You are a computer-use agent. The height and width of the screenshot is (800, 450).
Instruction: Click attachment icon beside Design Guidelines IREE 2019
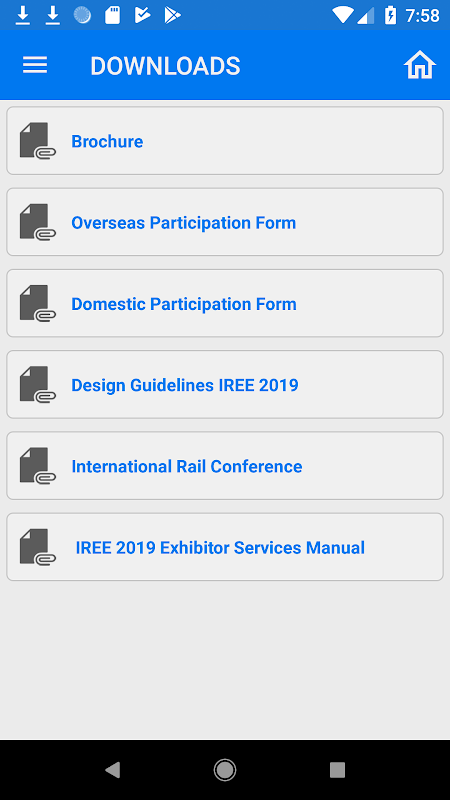coord(38,384)
